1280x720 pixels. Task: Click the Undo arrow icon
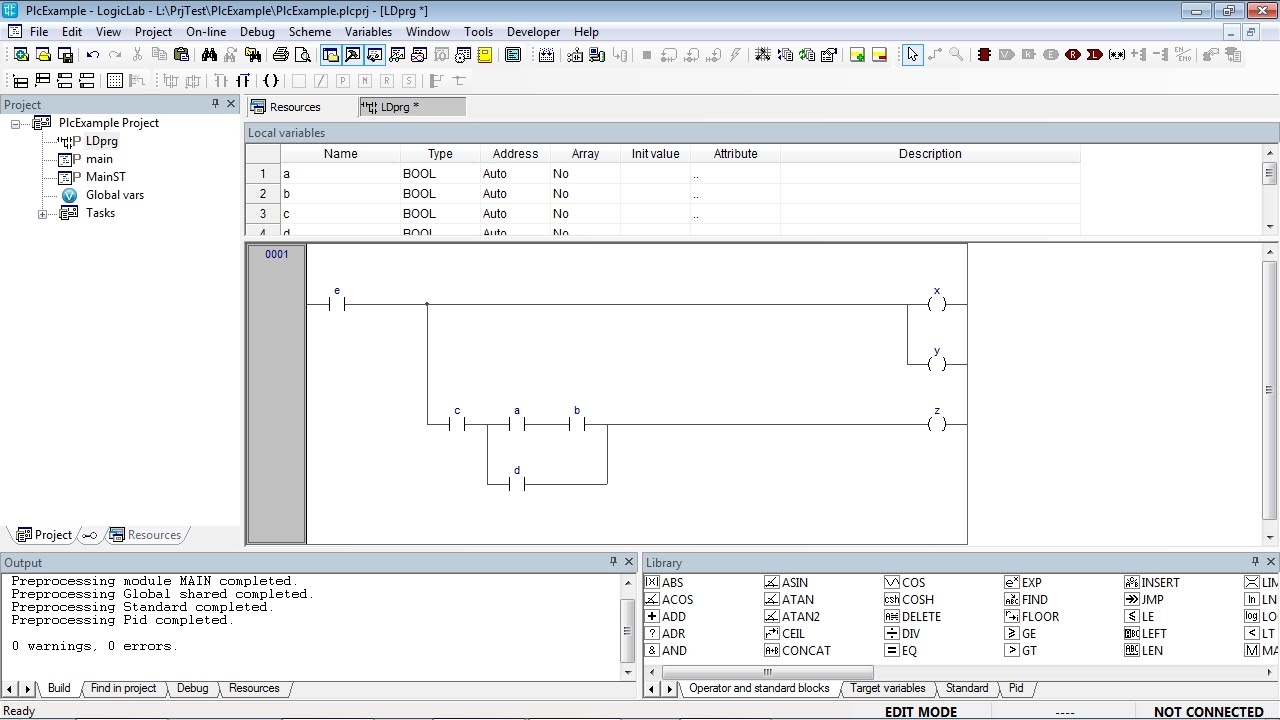click(93, 55)
